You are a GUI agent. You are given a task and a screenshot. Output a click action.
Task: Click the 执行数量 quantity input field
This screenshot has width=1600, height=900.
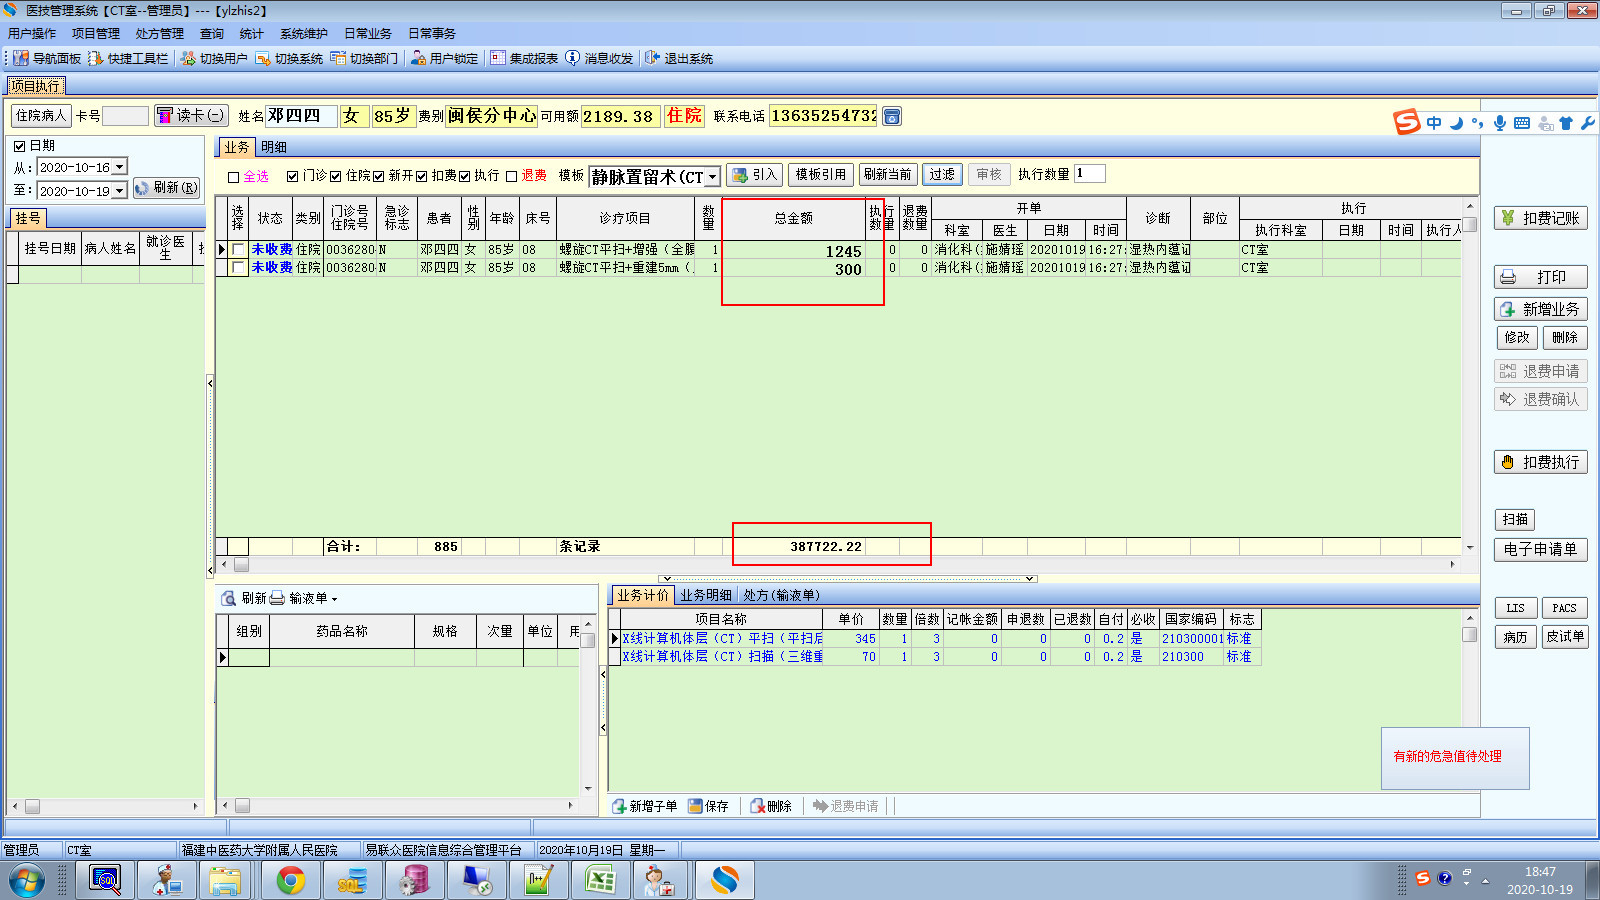(x=1089, y=174)
